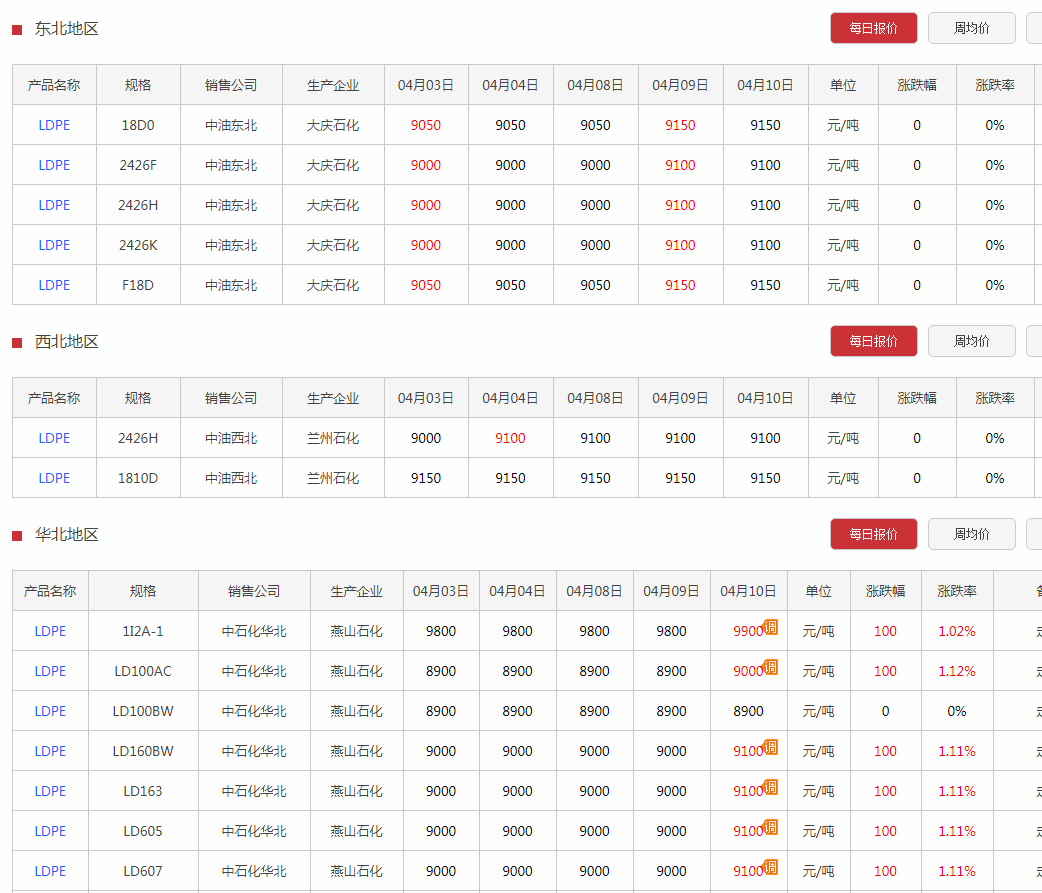The height and width of the screenshot is (893, 1042).
Task: Switch to 周均价 in 西北地区 section
Action: (x=972, y=341)
